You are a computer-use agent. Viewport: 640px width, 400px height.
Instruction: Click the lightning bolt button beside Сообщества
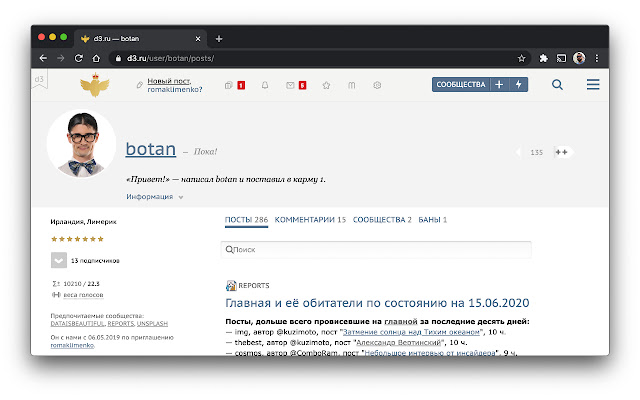(x=518, y=85)
